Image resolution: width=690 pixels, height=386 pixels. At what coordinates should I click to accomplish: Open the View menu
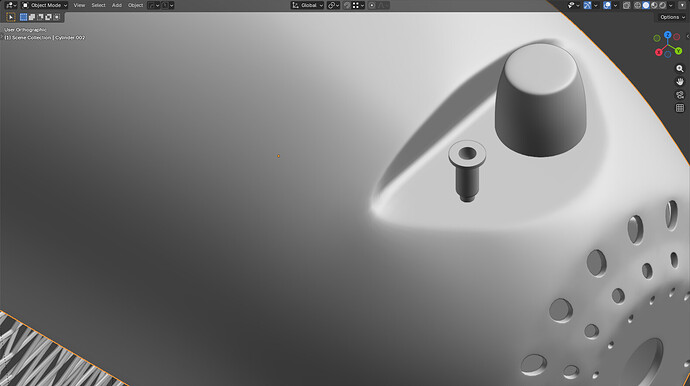click(79, 5)
